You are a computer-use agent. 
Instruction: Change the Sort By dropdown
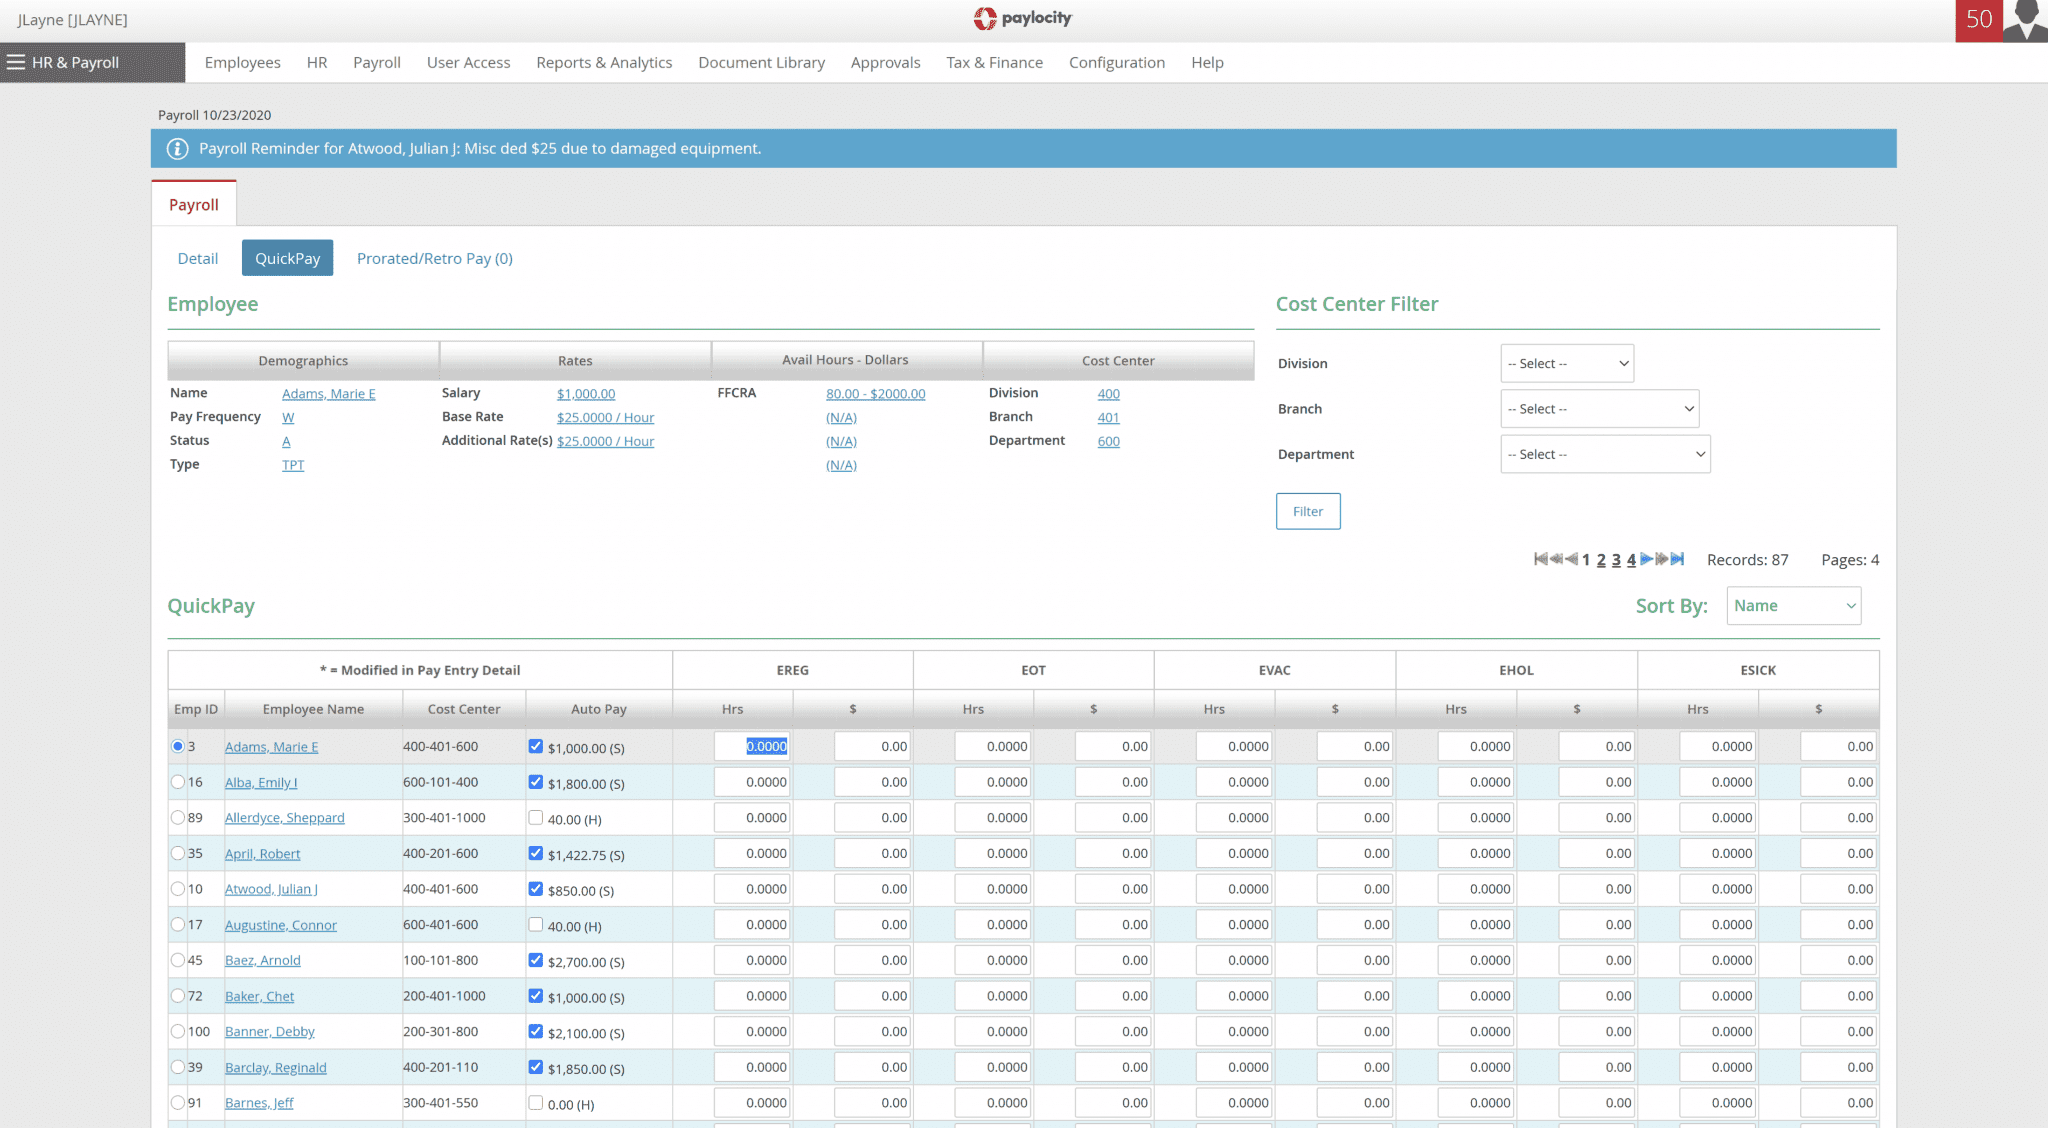coord(1793,605)
